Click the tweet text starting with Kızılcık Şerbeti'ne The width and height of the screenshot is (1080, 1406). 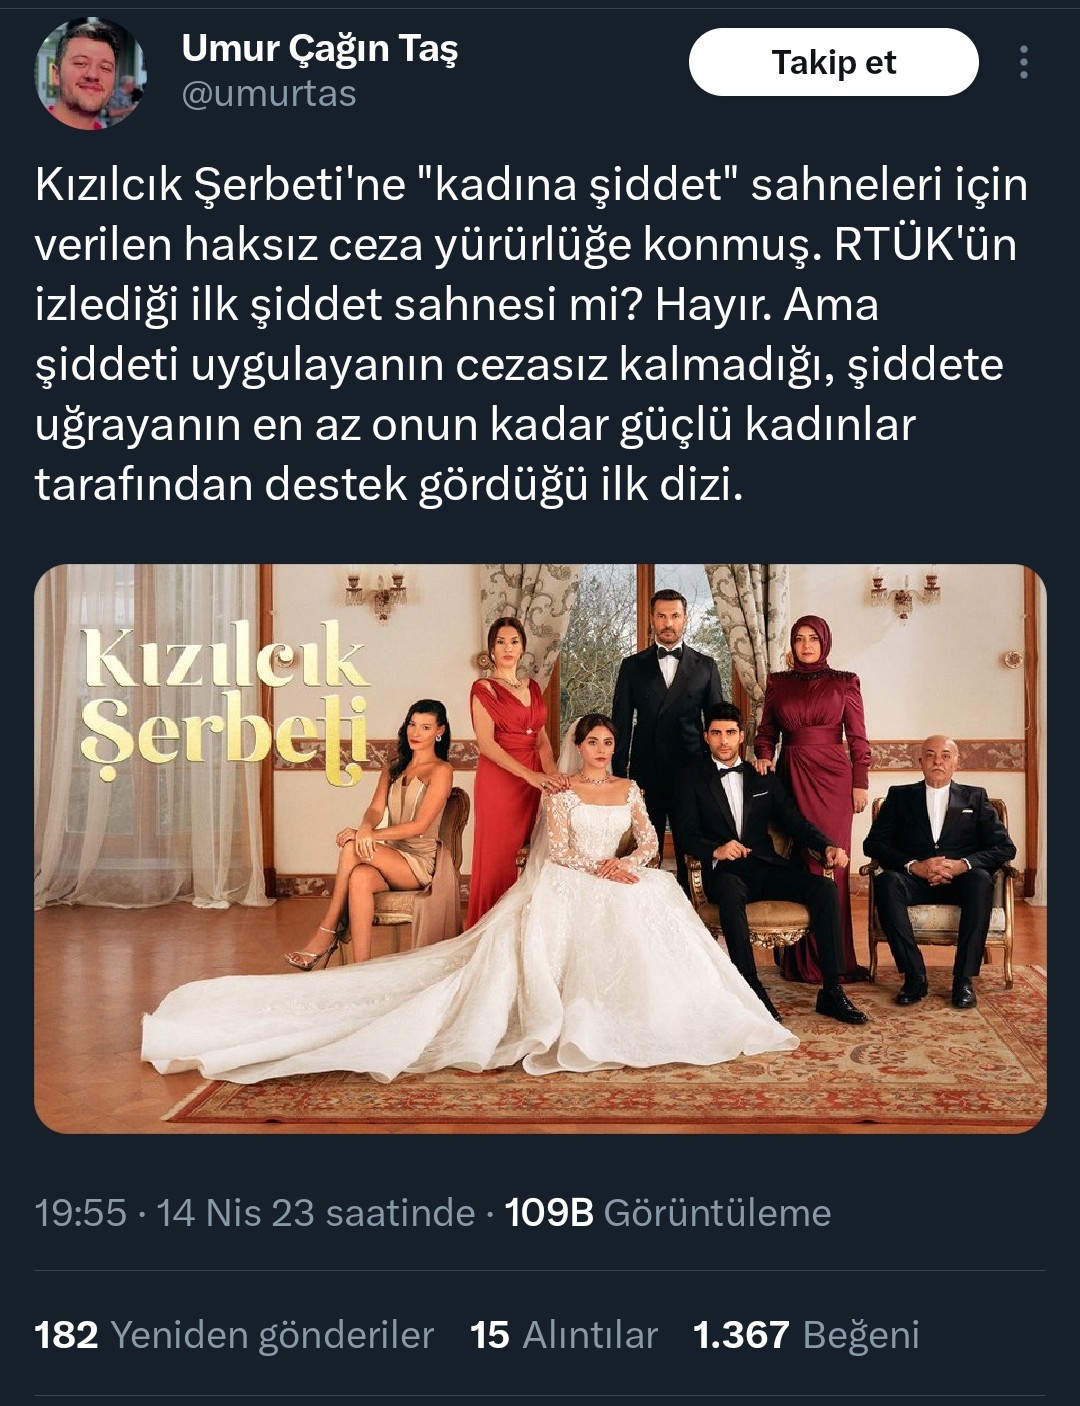click(x=531, y=335)
